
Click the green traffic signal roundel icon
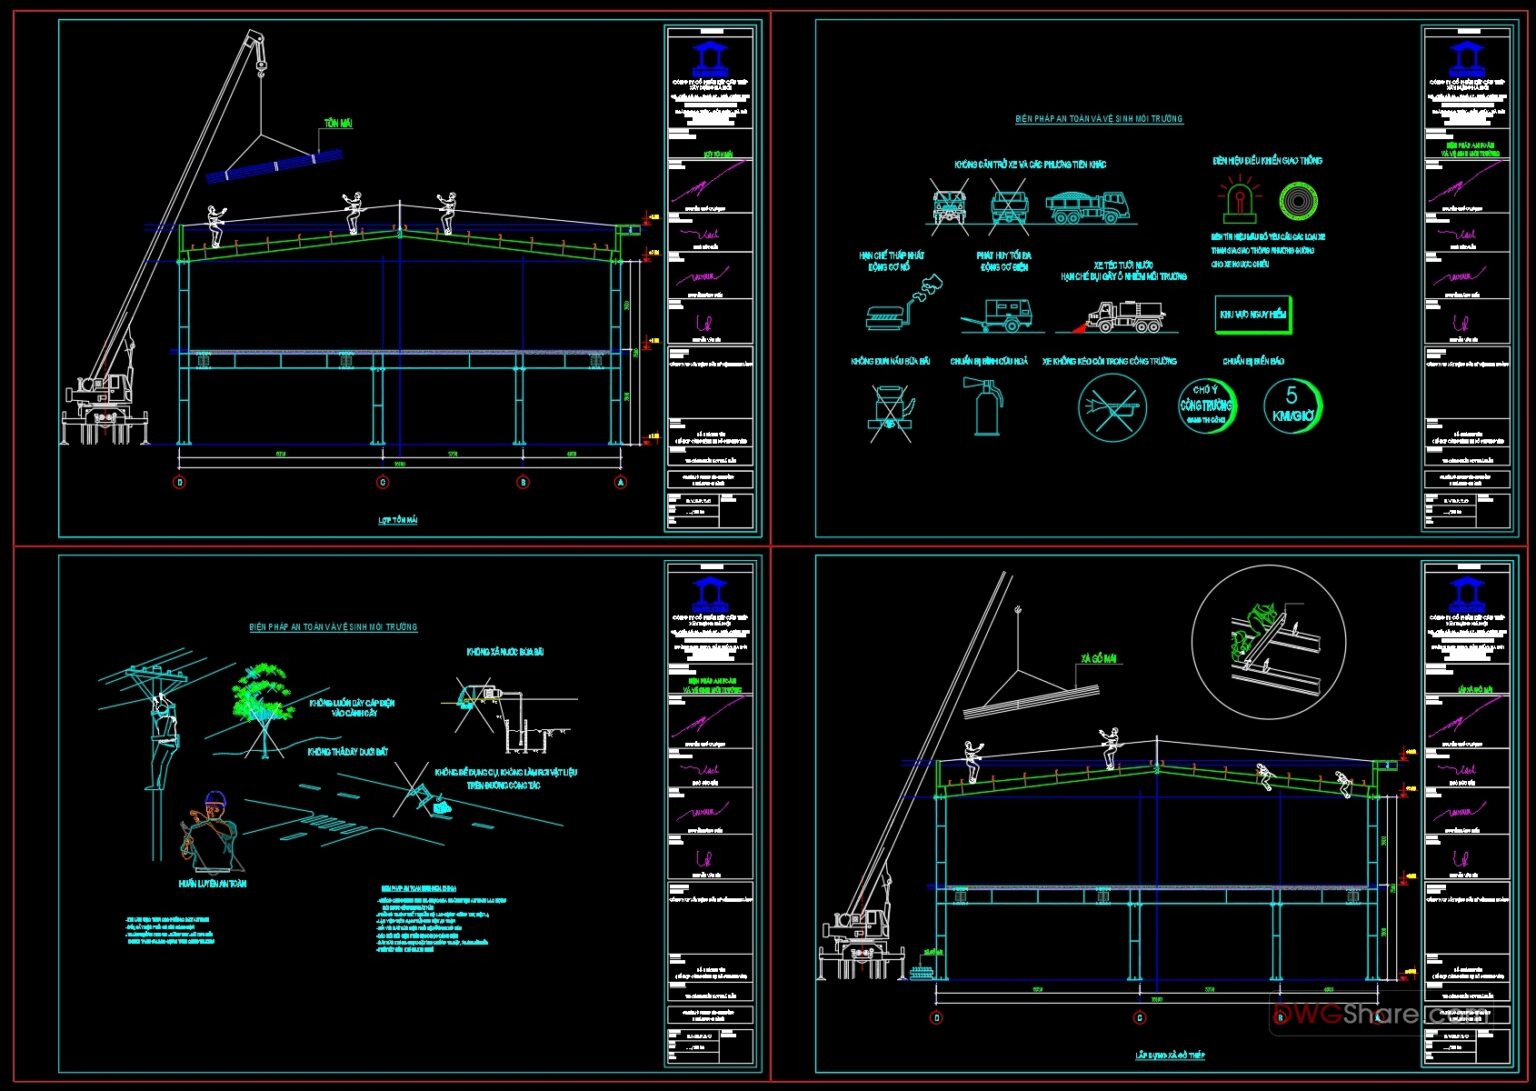pos(1298,200)
